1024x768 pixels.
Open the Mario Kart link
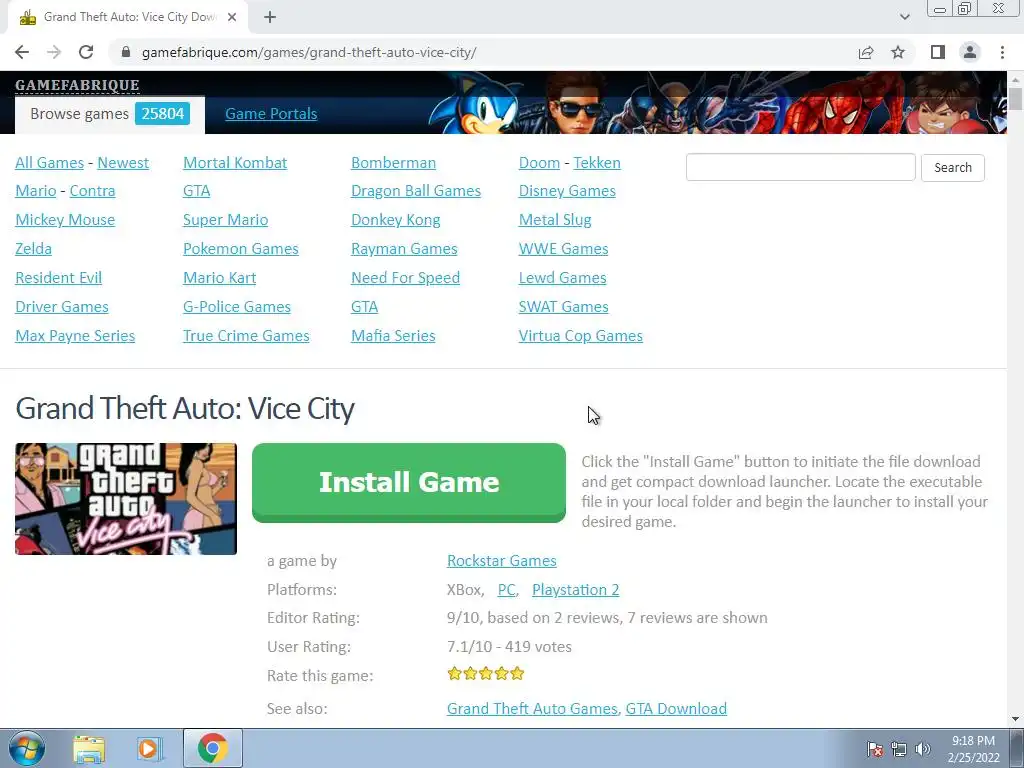[219, 278]
